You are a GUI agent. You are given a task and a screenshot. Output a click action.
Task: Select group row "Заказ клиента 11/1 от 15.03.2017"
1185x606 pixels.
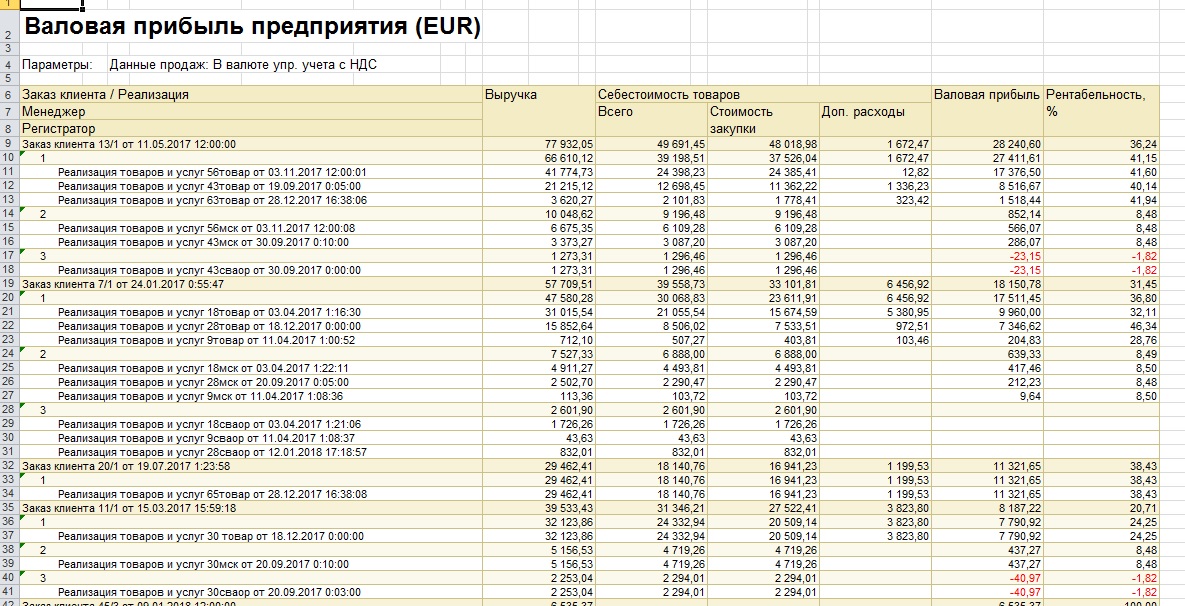tap(126, 508)
